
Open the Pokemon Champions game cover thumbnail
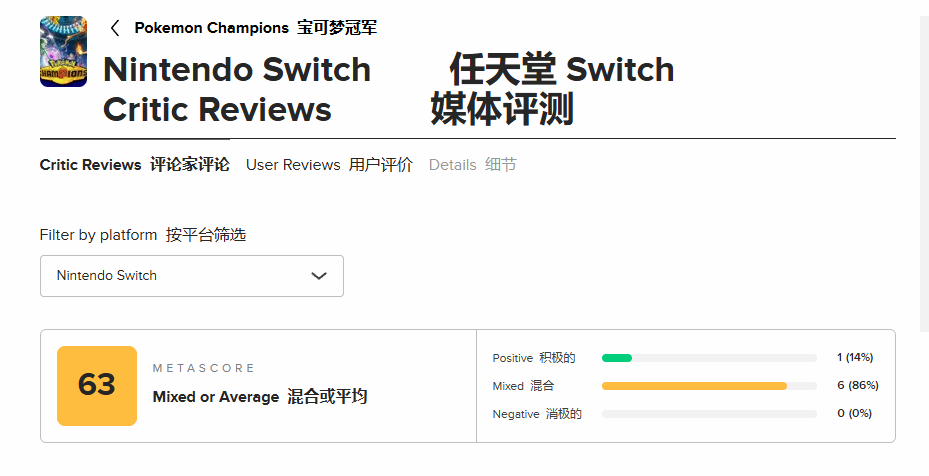63,52
